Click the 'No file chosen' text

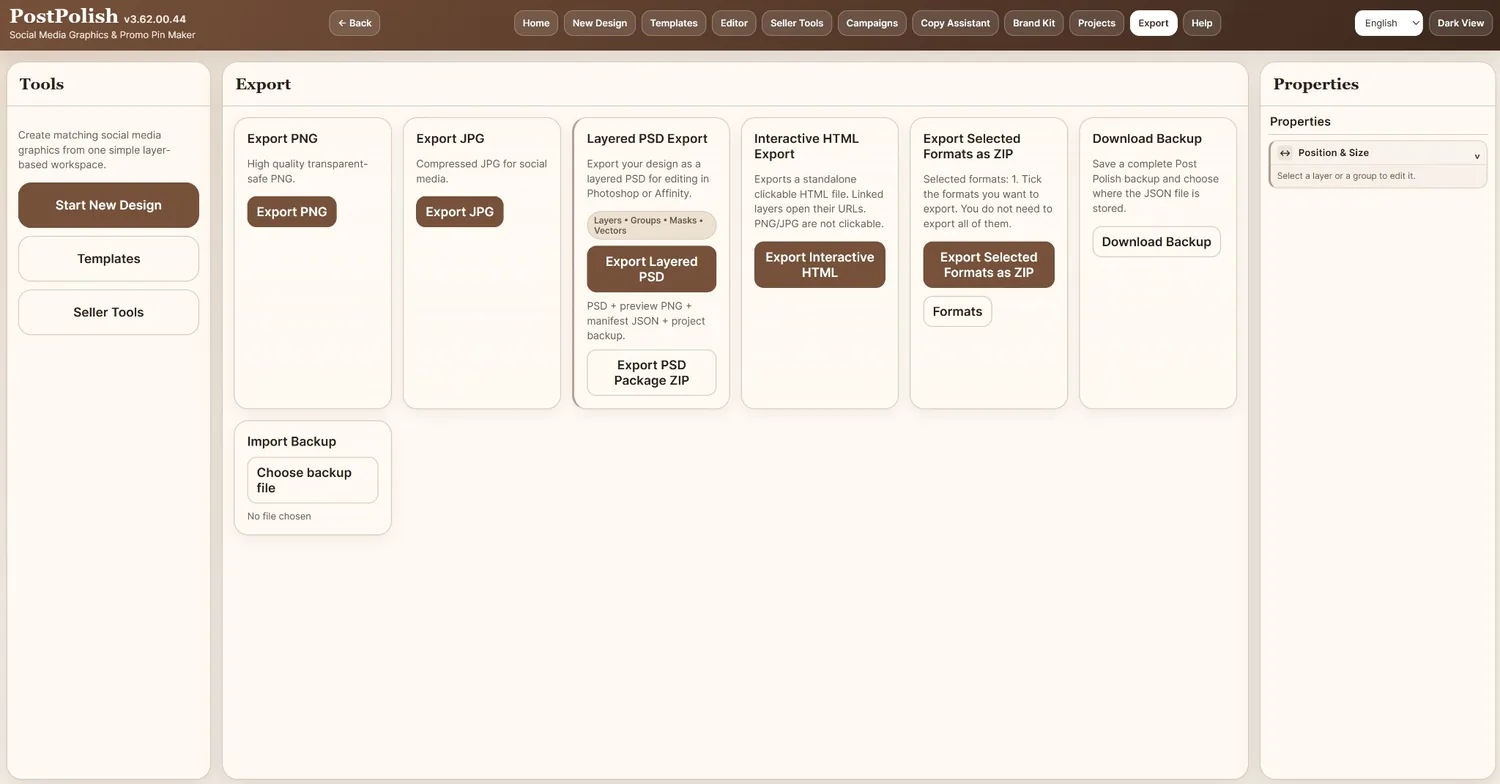279,516
